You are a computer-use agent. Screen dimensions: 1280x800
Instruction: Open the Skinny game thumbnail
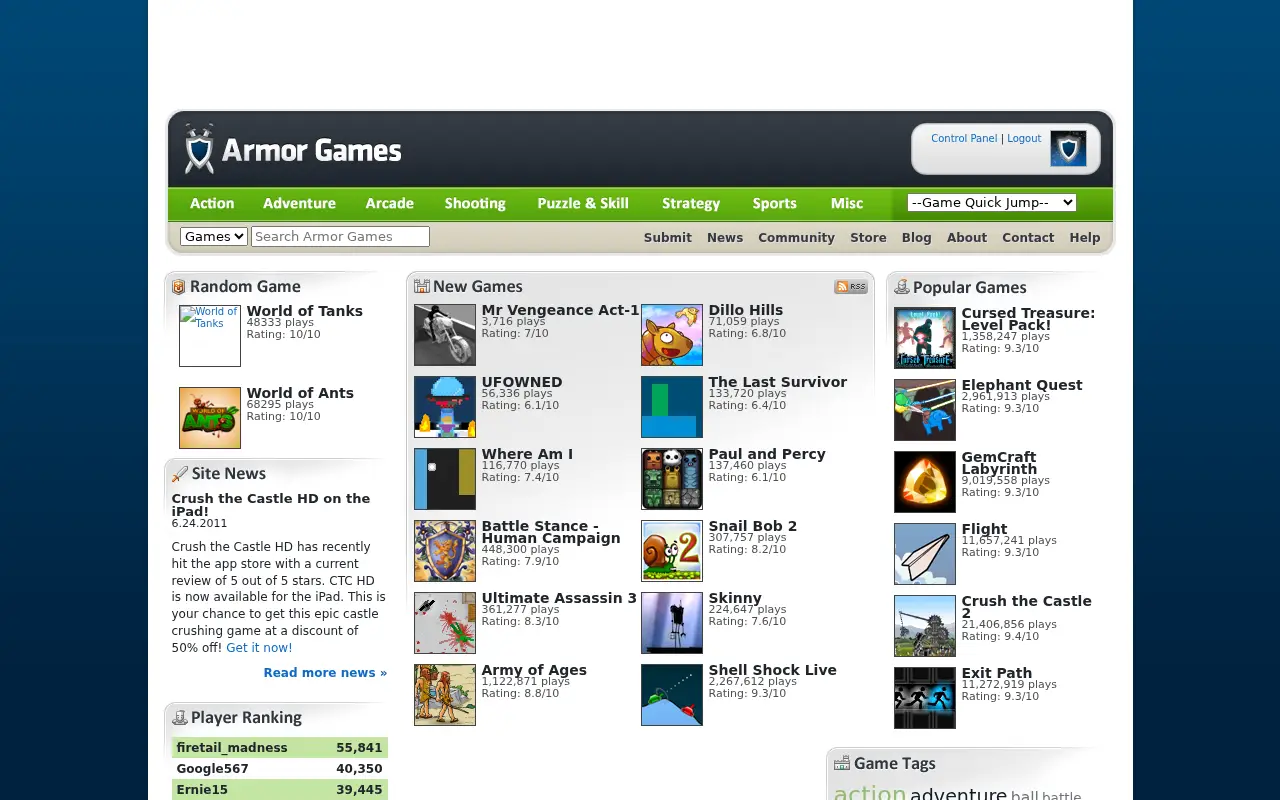(x=672, y=623)
